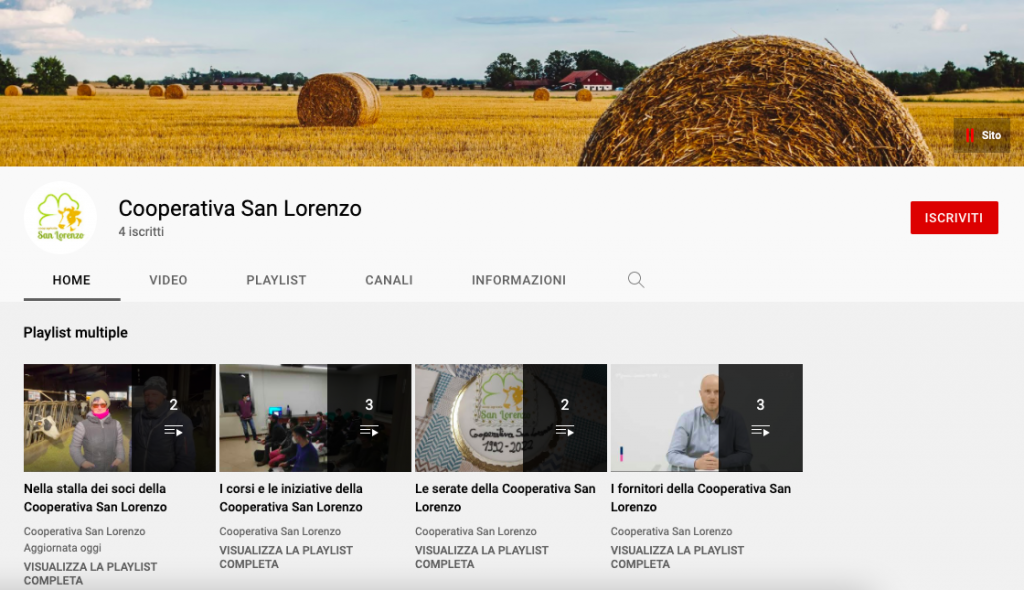
Task: Click the red ISCRIVITI subscribe button
Action: pyautogui.click(x=953, y=218)
